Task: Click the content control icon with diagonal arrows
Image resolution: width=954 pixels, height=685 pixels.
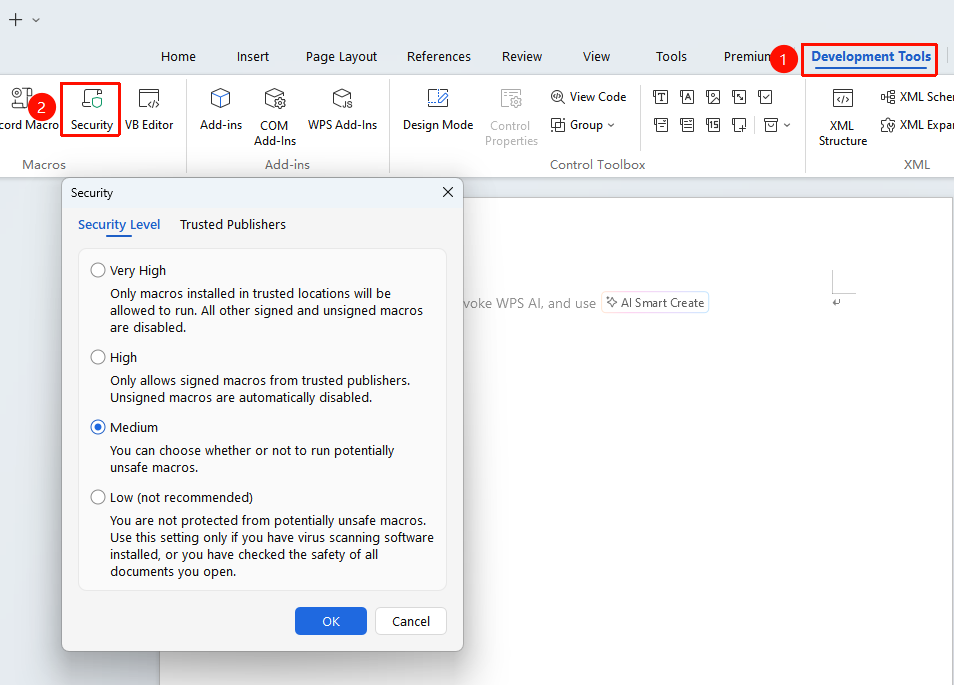Action: (x=739, y=97)
